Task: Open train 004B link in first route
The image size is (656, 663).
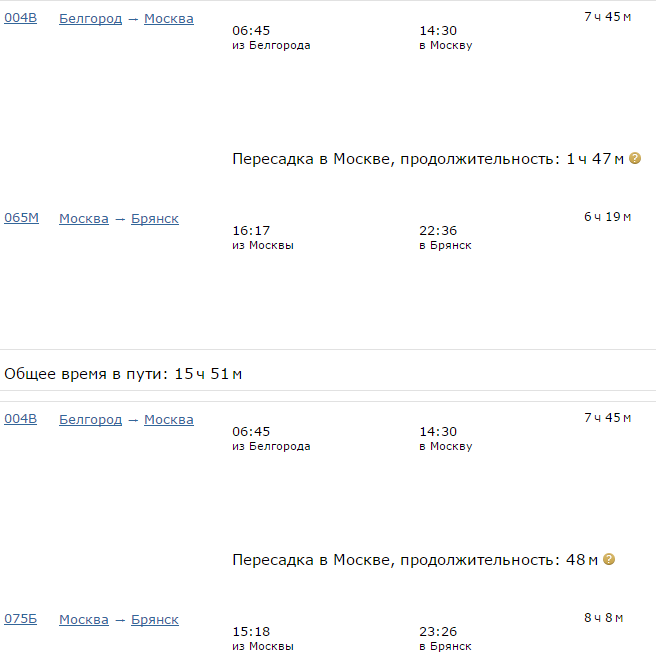Action: [20, 18]
